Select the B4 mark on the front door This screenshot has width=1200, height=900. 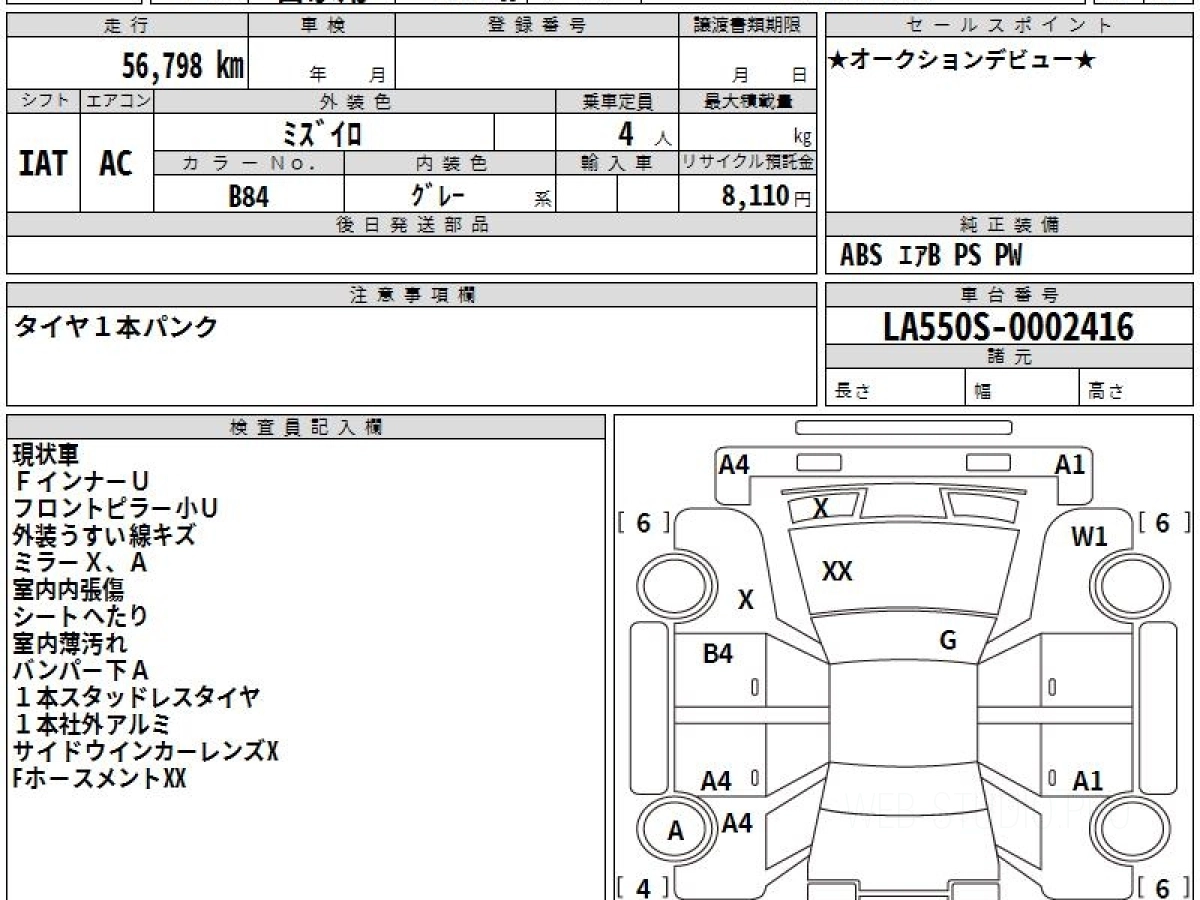tap(718, 654)
